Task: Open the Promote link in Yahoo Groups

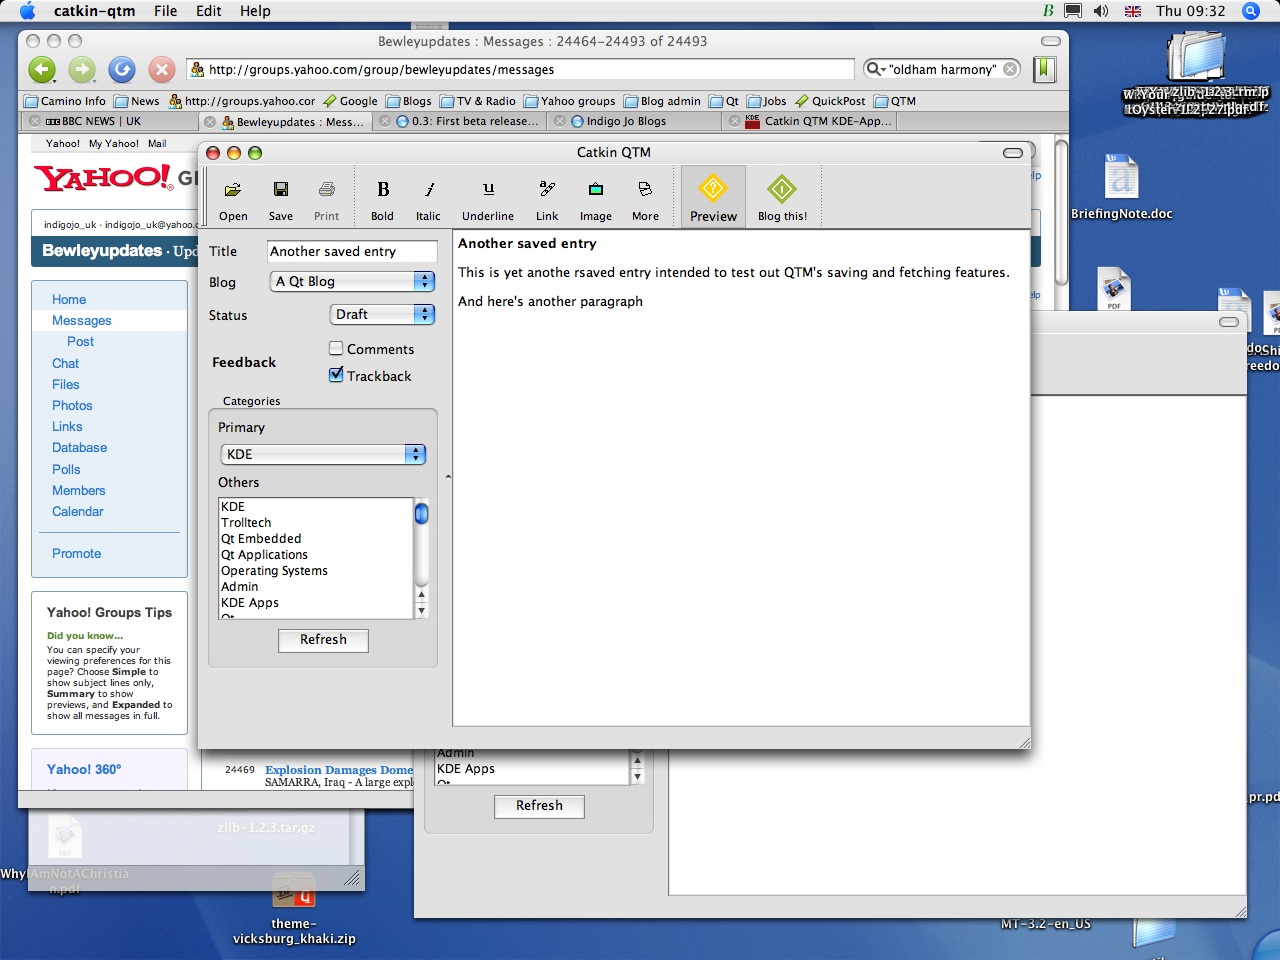Action: (77, 554)
